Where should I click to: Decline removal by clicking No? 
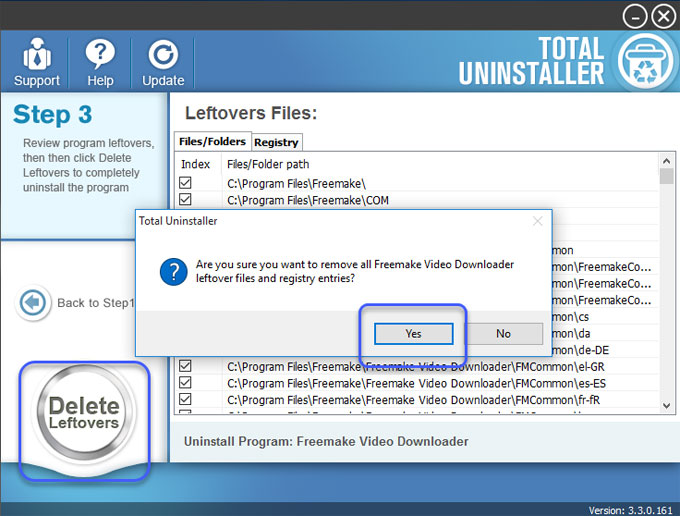pos(503,333)
